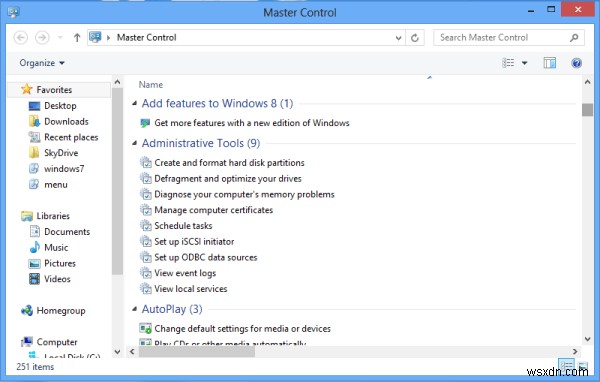Click the AutoPlay (3) group heading
Image resolution: width=600 pixels, height=382 pixels.
coord(172,309)
